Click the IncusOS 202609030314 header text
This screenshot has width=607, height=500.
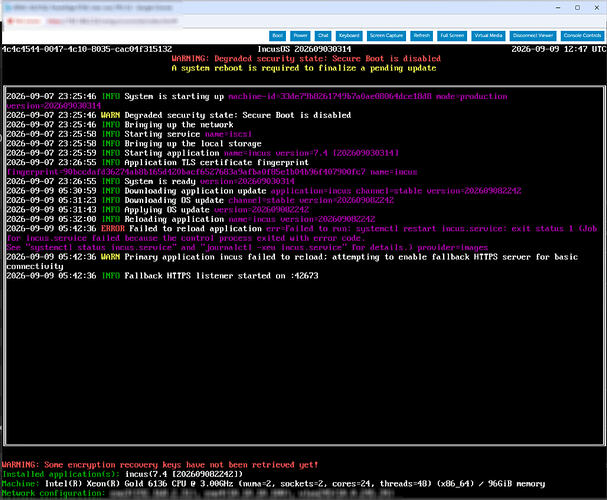coord(304,49)
